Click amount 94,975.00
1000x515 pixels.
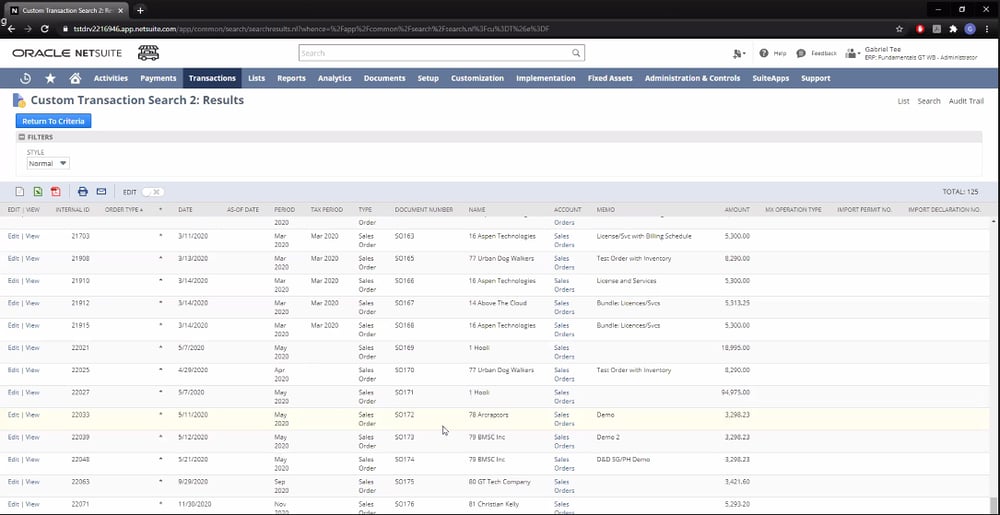(x=735, y=393)
